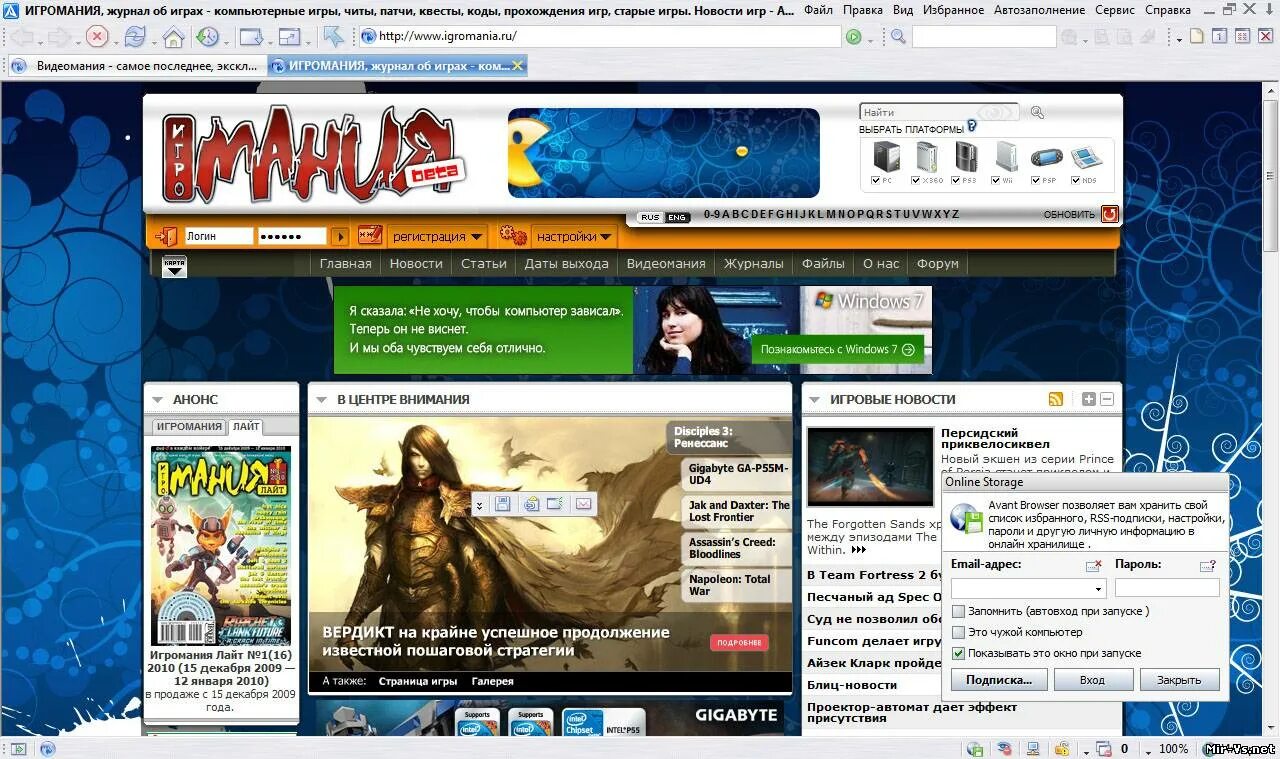Click Познакомьтесь с Windows 7 banner button
This screenshot has height=759, width=1280.
838,349
